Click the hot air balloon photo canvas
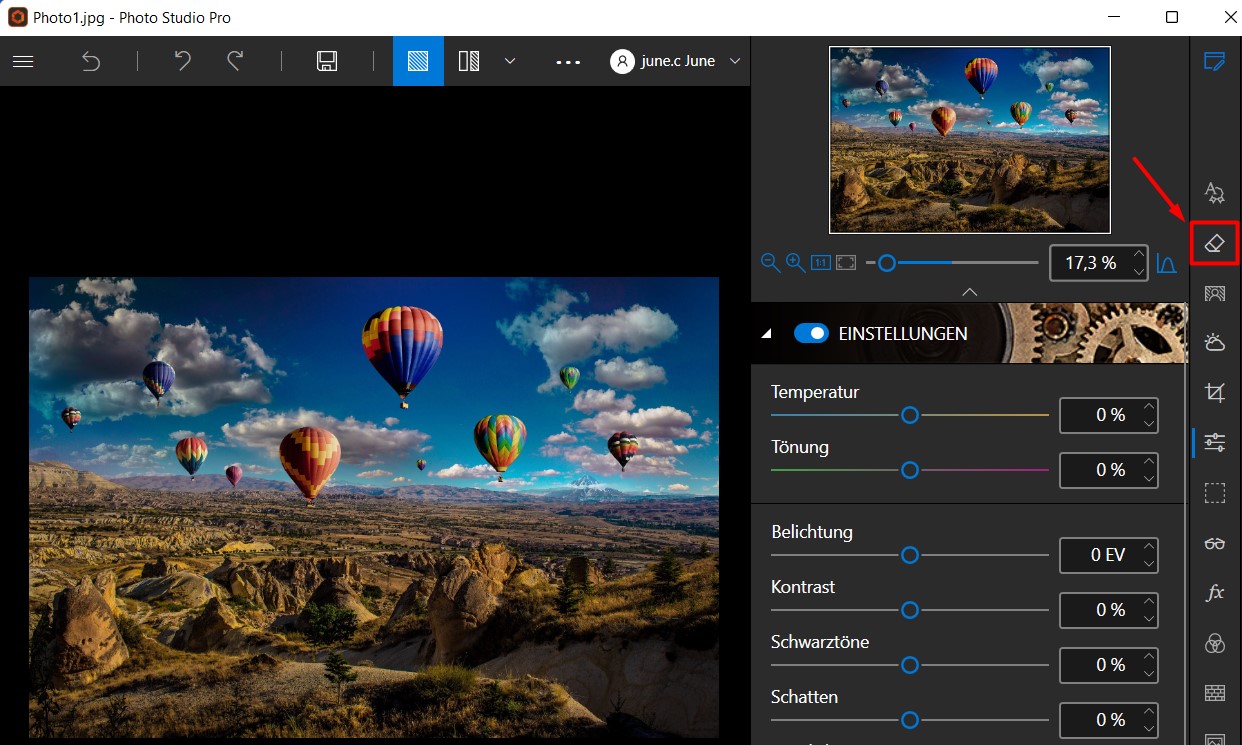The image size is (1242, 745). (x=374, y=507)
